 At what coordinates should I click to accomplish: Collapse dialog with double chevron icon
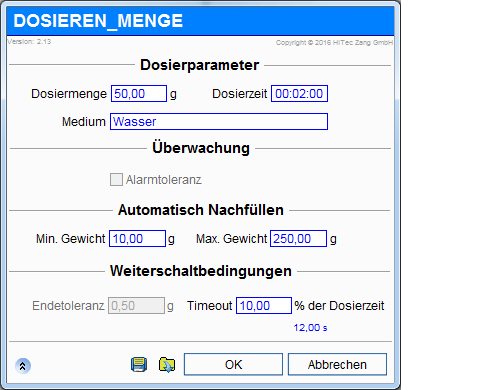click(23, 366)
